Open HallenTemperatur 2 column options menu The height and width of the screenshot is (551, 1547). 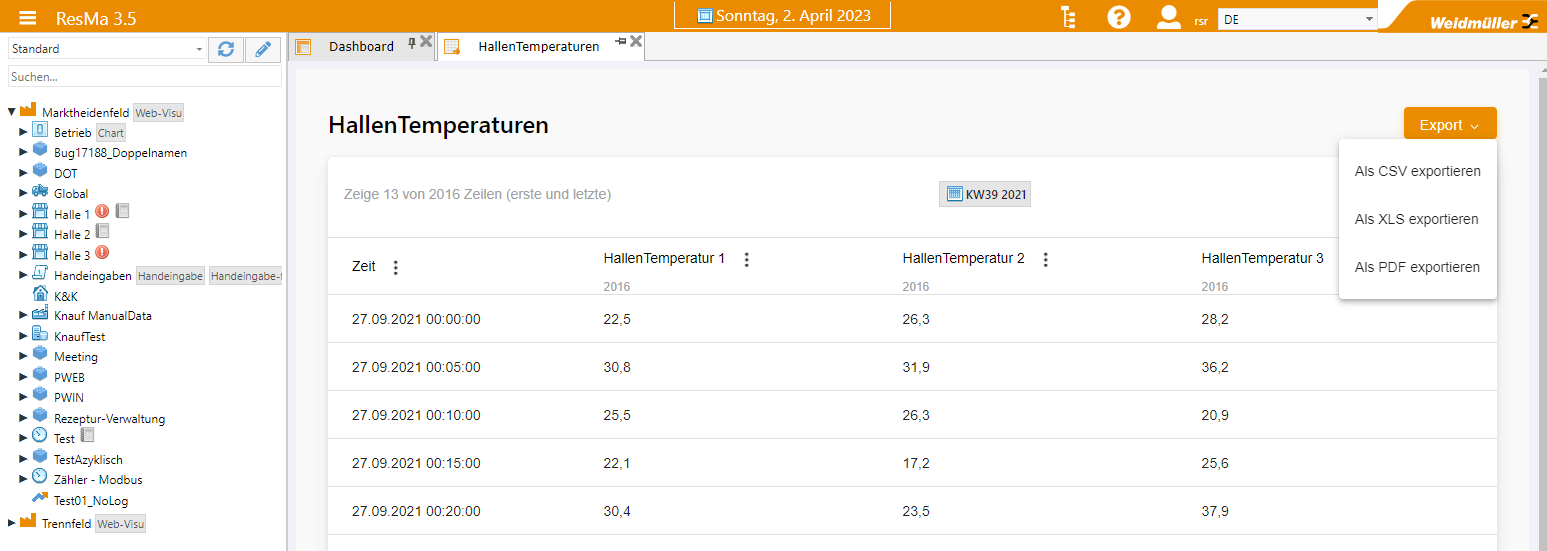(x=1046, y=260)
